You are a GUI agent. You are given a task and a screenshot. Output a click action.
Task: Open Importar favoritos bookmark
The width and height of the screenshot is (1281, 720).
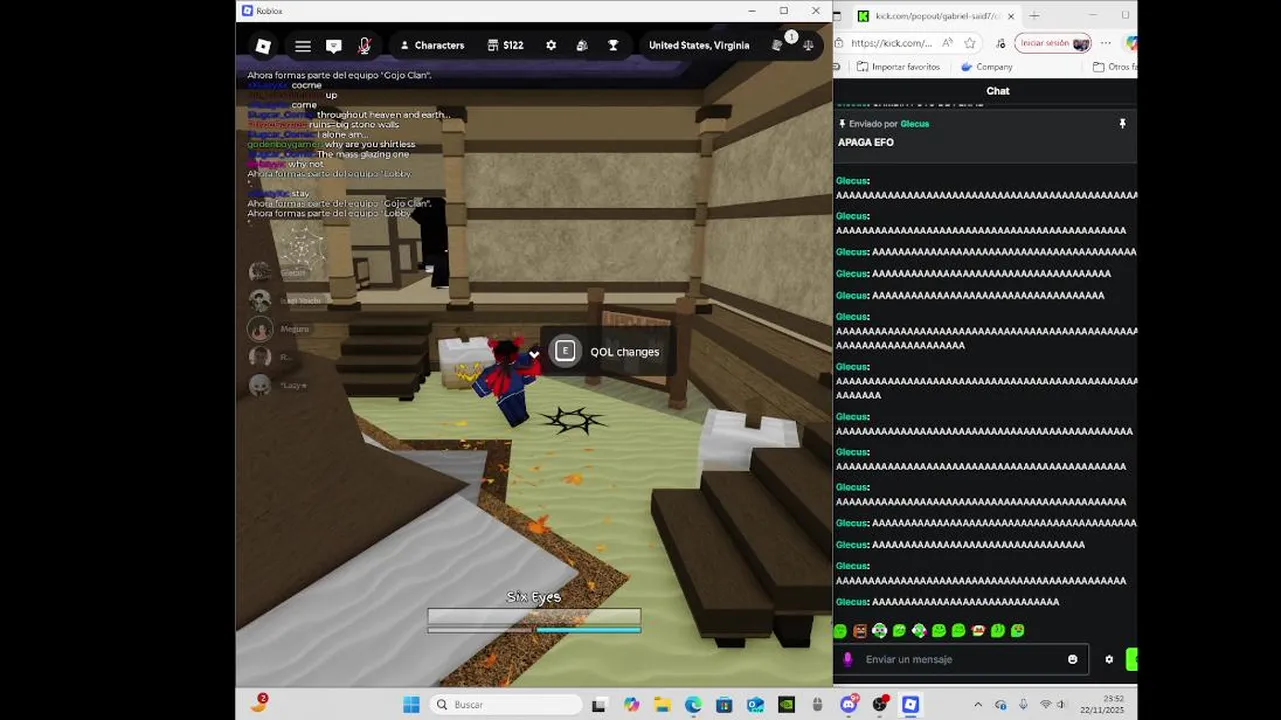898,67
